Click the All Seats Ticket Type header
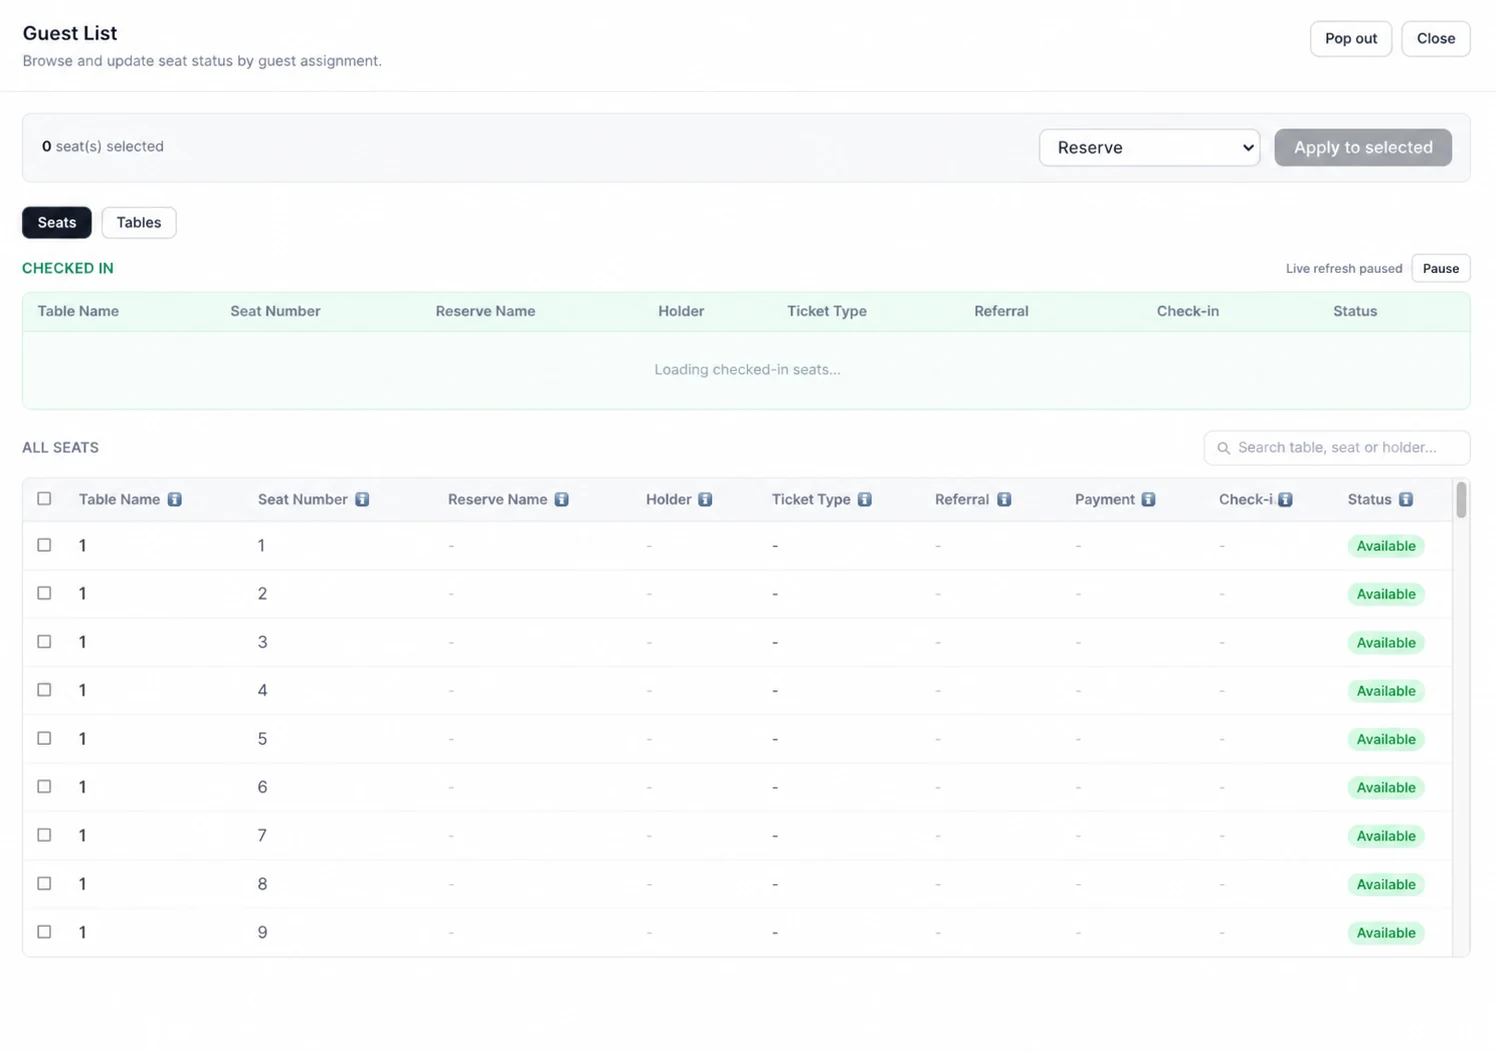1496x1051 pixels. coord(811,499)
